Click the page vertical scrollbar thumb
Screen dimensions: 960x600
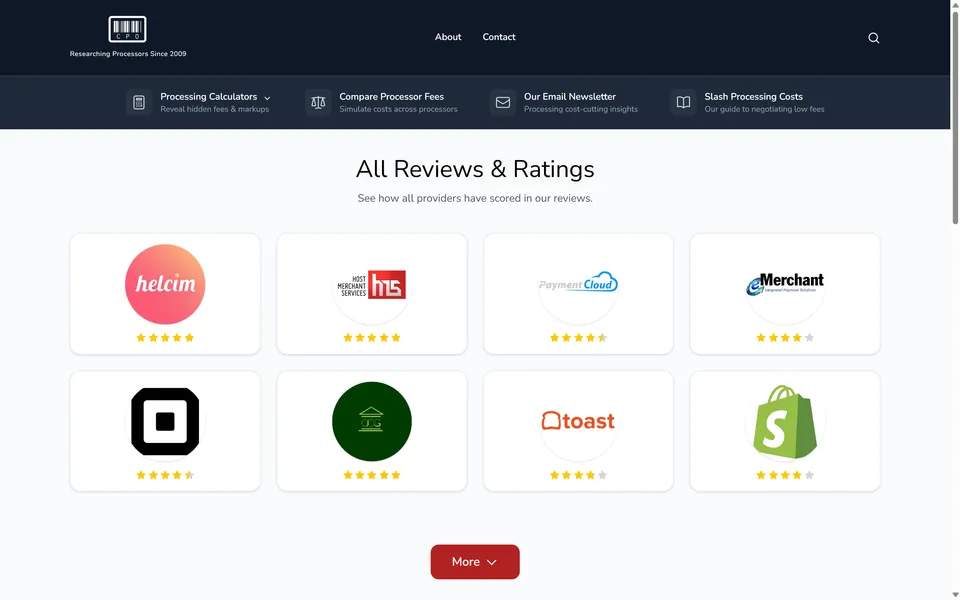954,116
